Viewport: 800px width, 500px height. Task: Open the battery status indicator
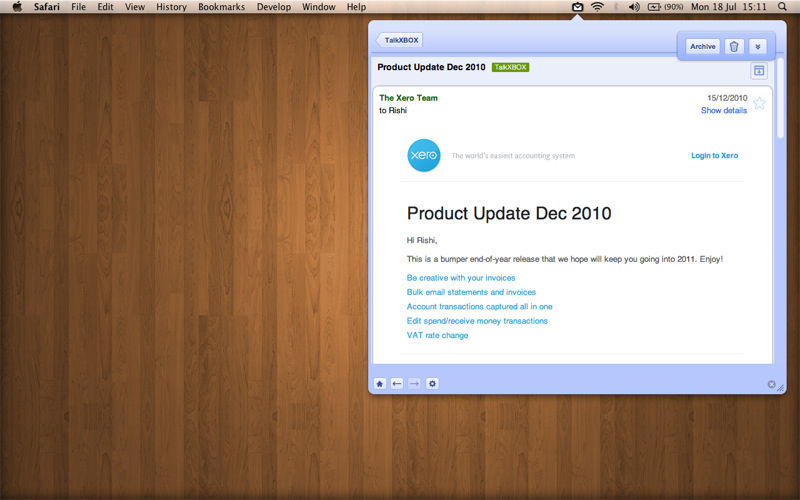pyautogui.click(x=665, y=7)
